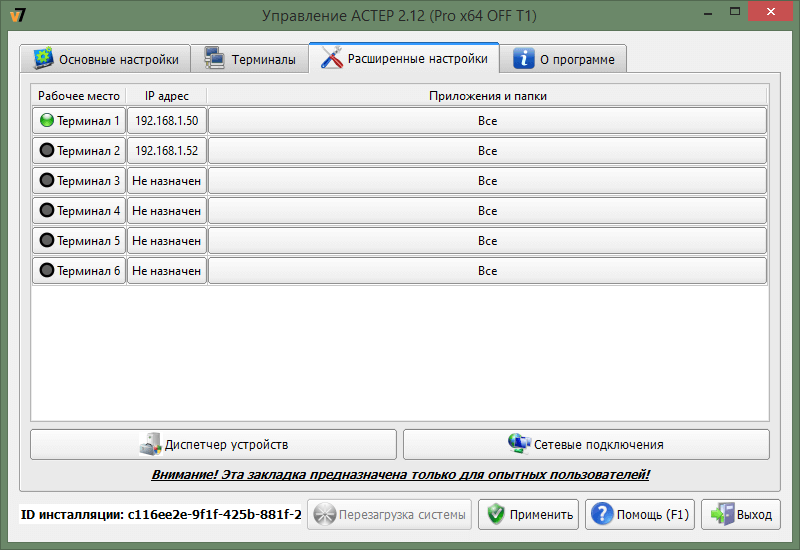800x550 pixels.
Task: Apply settings with Применить button
Action: [x=528, y=514]
